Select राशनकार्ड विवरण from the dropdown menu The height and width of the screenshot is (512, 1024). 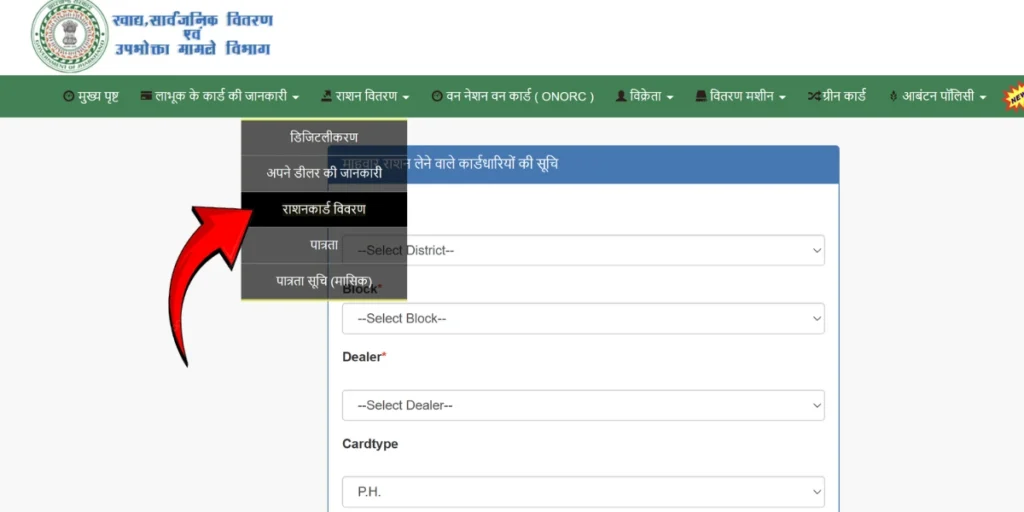pyautogui.click(x=324, y=209)
